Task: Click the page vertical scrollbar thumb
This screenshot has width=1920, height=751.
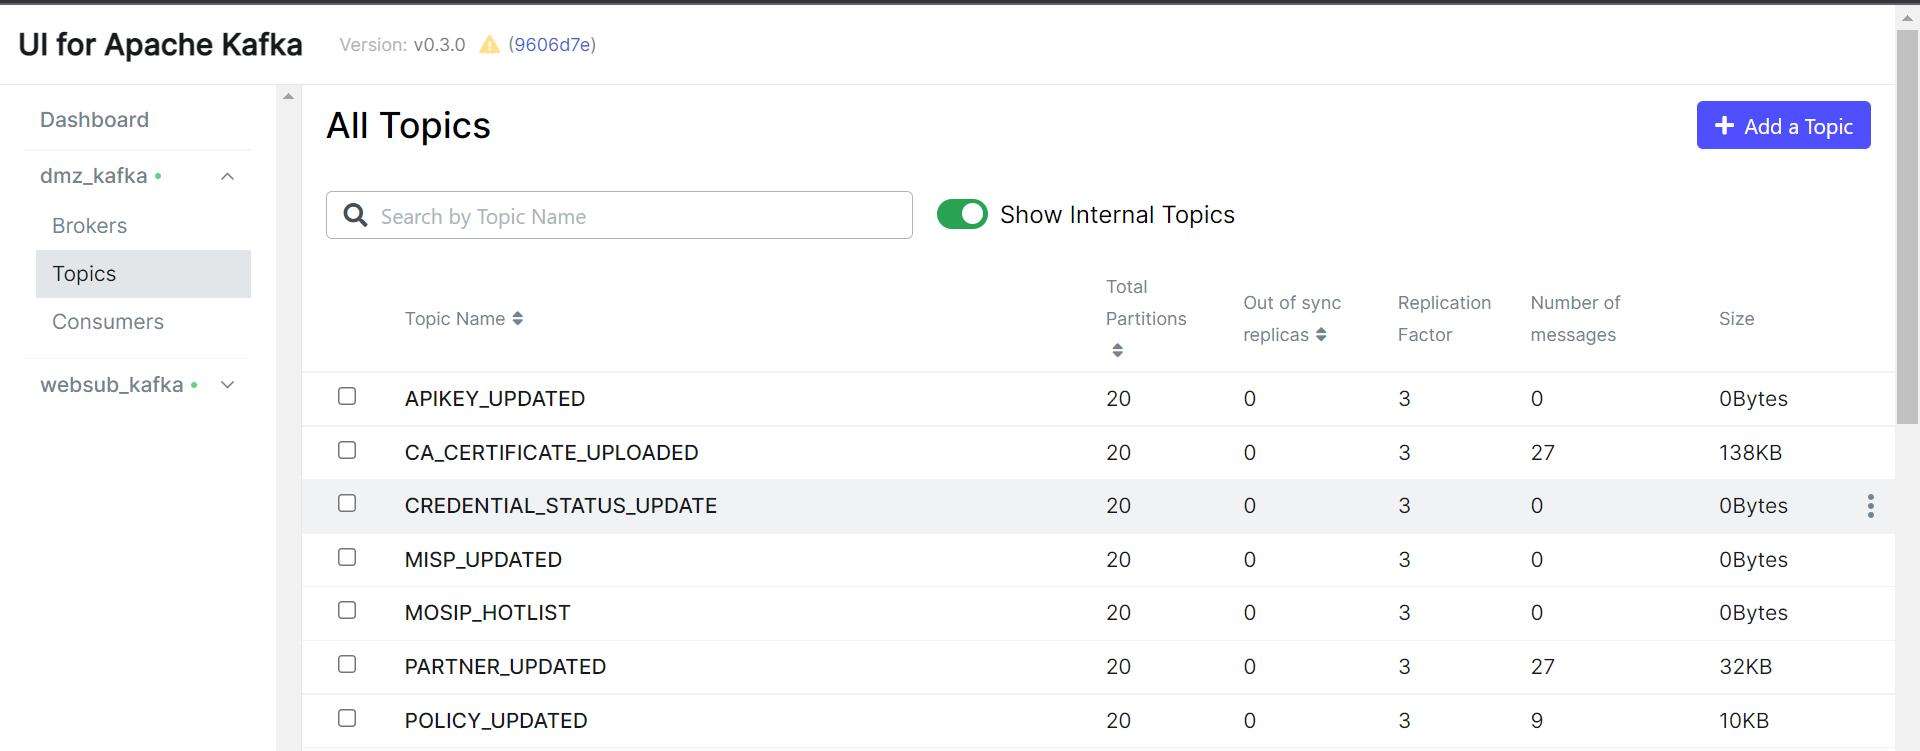Action: coord(1907,227)
